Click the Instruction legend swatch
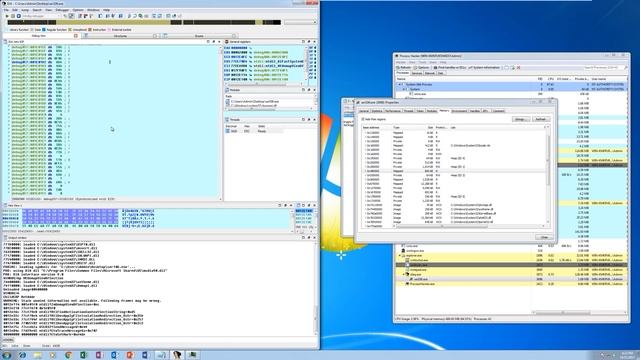 (90, 30)
